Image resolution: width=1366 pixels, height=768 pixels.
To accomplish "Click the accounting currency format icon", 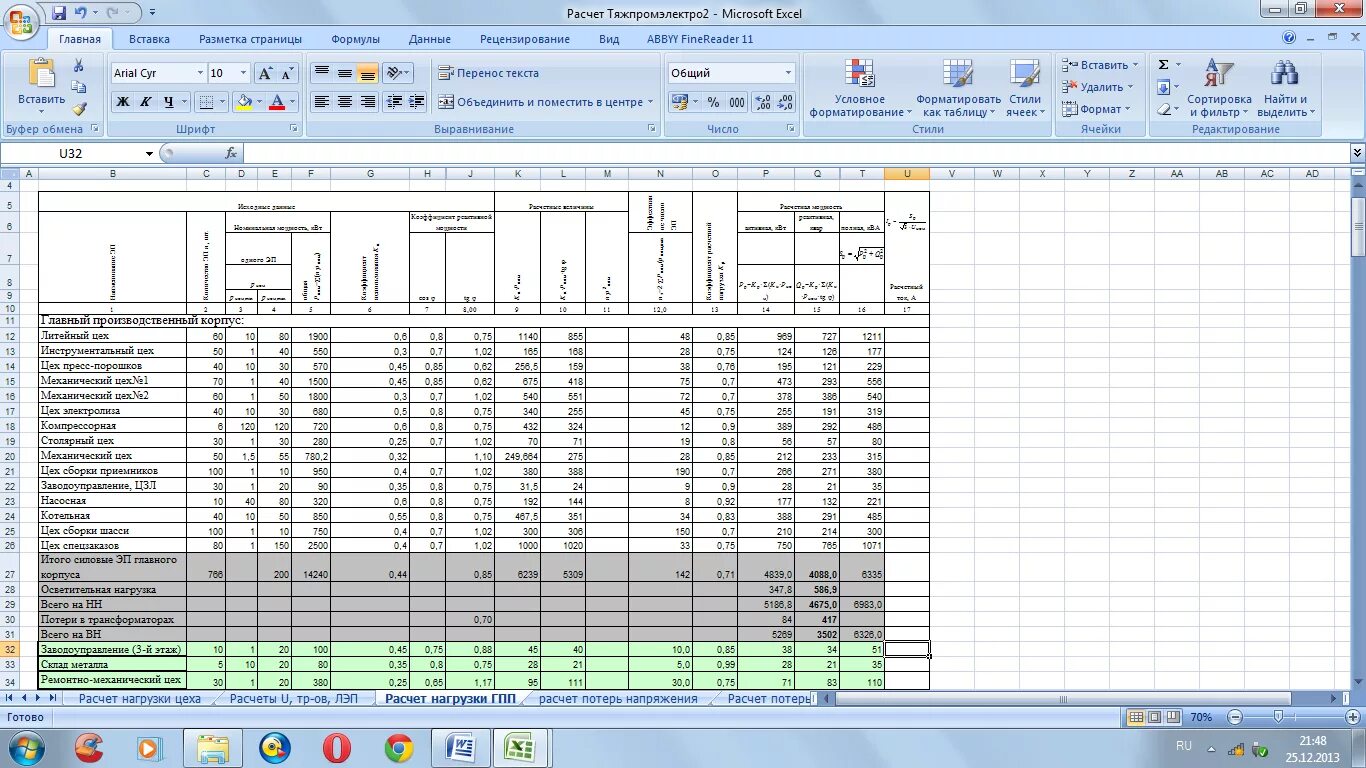I will click(x=679, y=102).
